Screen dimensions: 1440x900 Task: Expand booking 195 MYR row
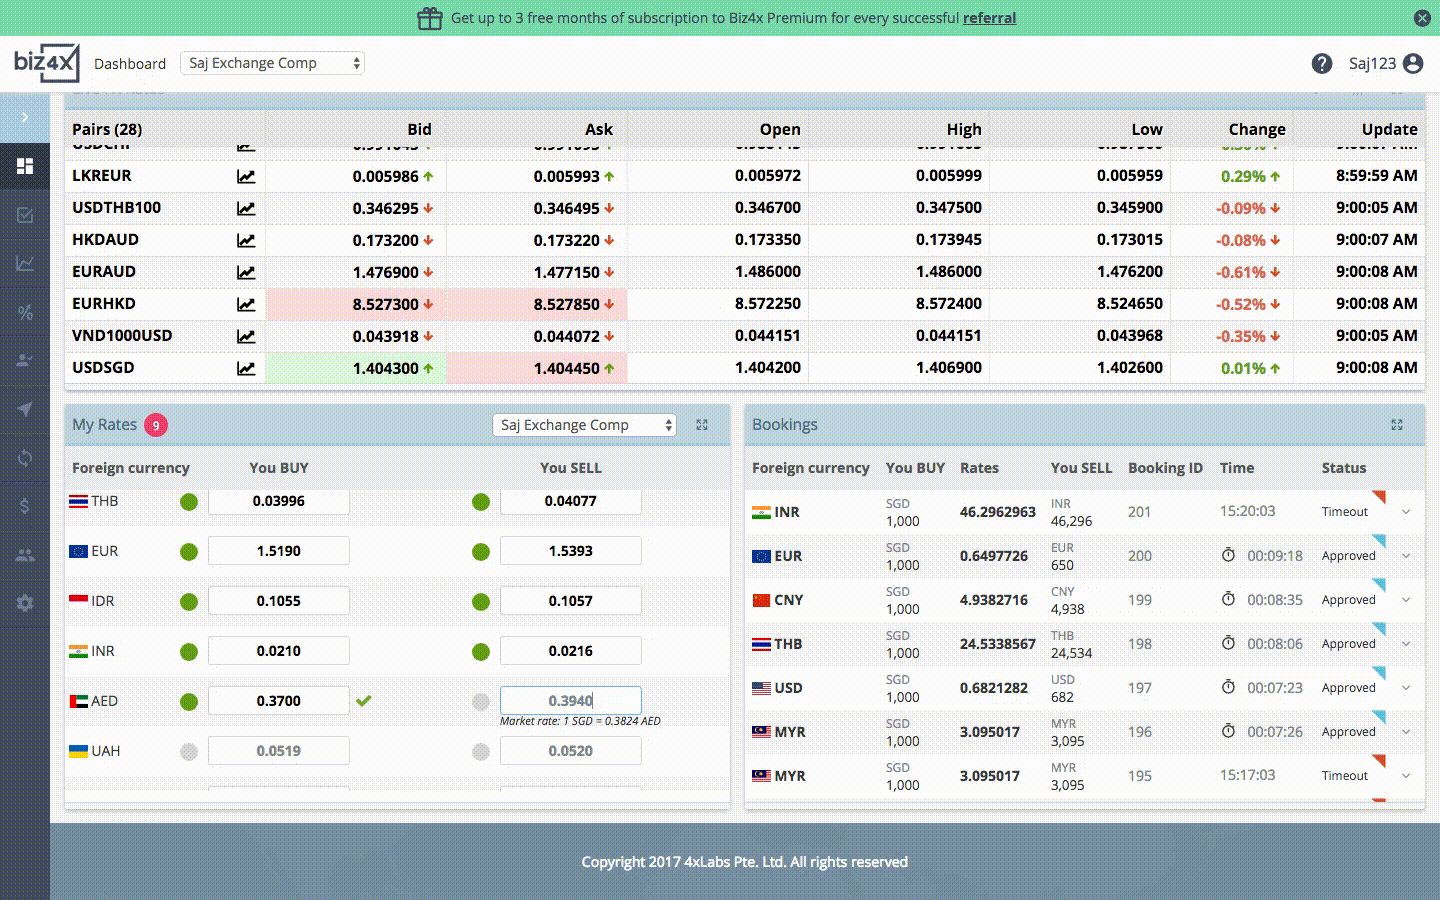click(x=1406, y=776)
